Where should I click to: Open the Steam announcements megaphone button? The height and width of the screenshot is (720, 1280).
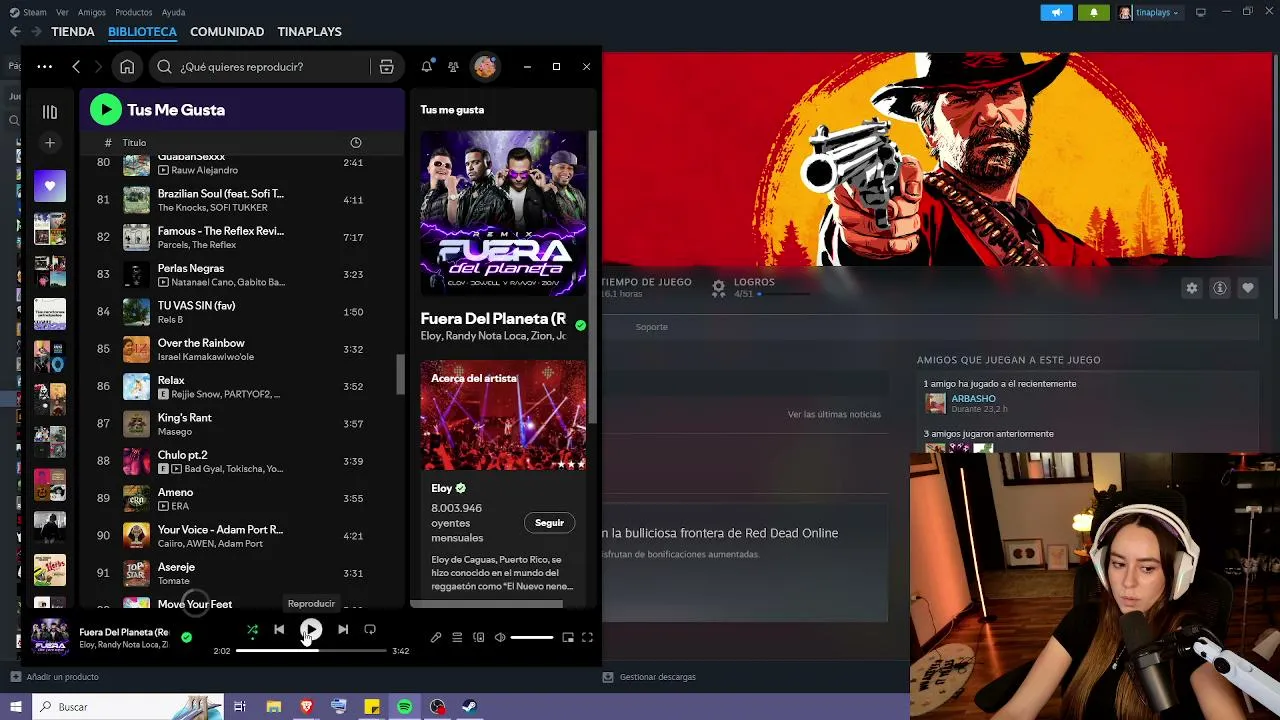coord(1056,12)
